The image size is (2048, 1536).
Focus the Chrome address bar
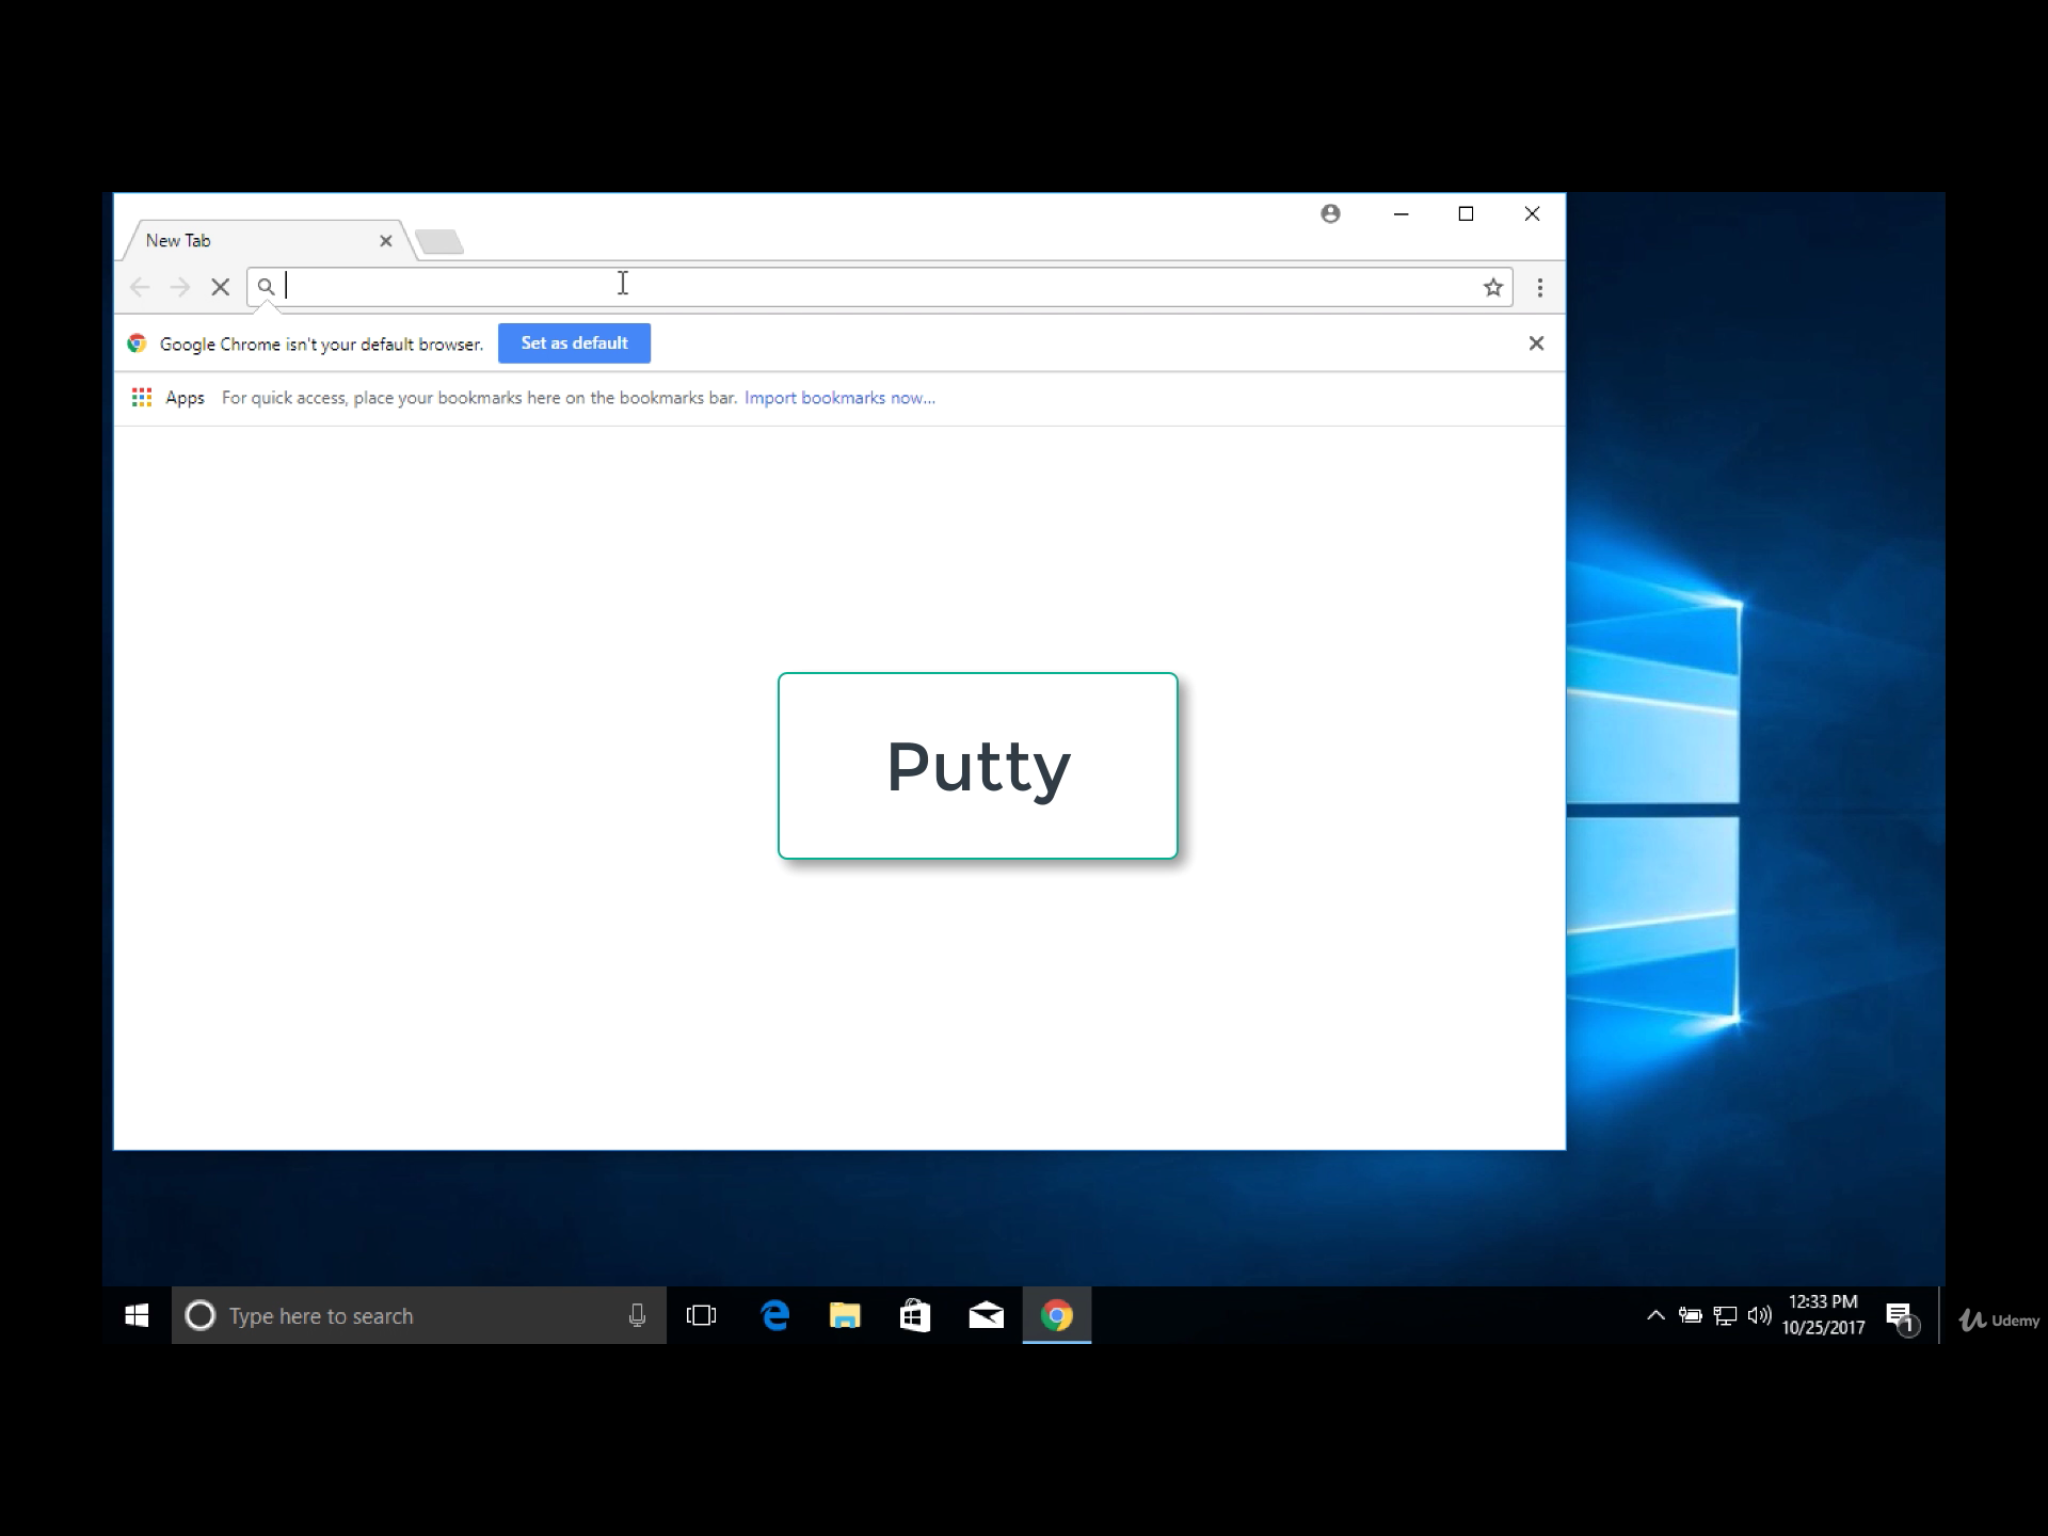click(x=880, y=287)
